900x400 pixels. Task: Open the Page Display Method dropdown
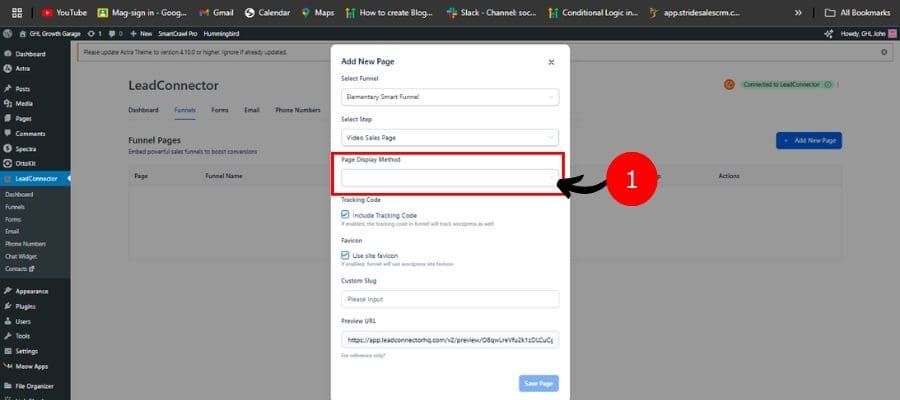coord(450,178)
